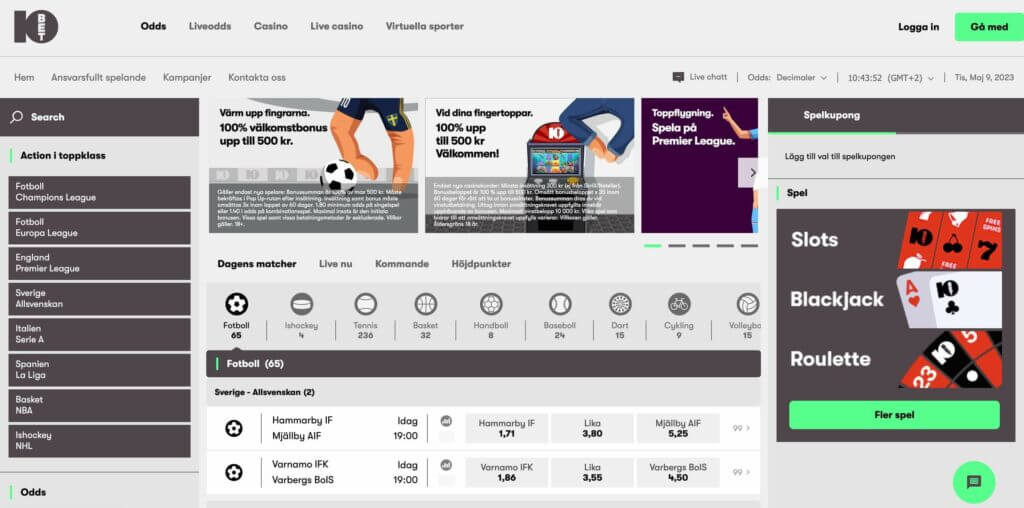Click the 10Bet logo
The image size is (1024, 508).
[x=36, y=27]
